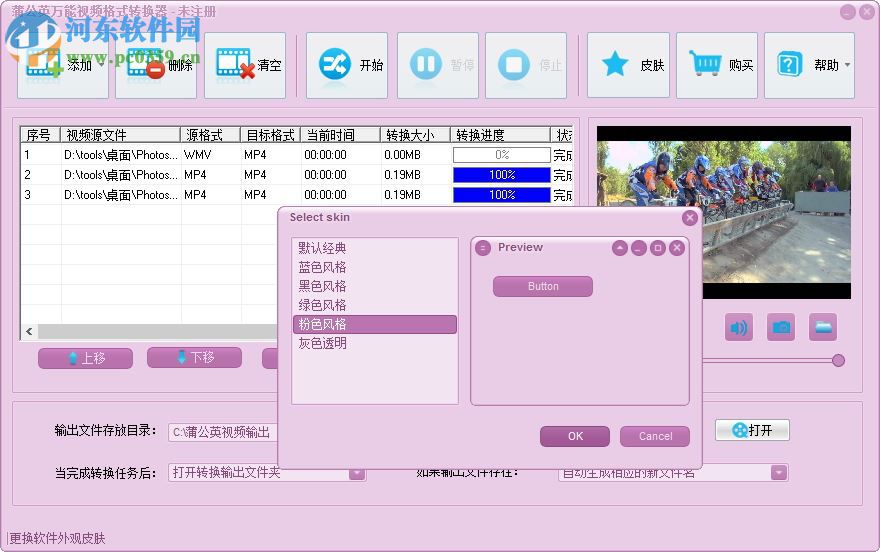Click the 转换进度 column header
880x552 pixels.
tap(501, 135)
